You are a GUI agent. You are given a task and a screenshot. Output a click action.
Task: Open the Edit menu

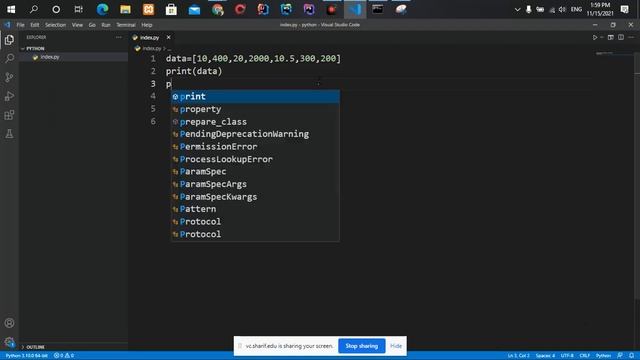pos(35,25)
